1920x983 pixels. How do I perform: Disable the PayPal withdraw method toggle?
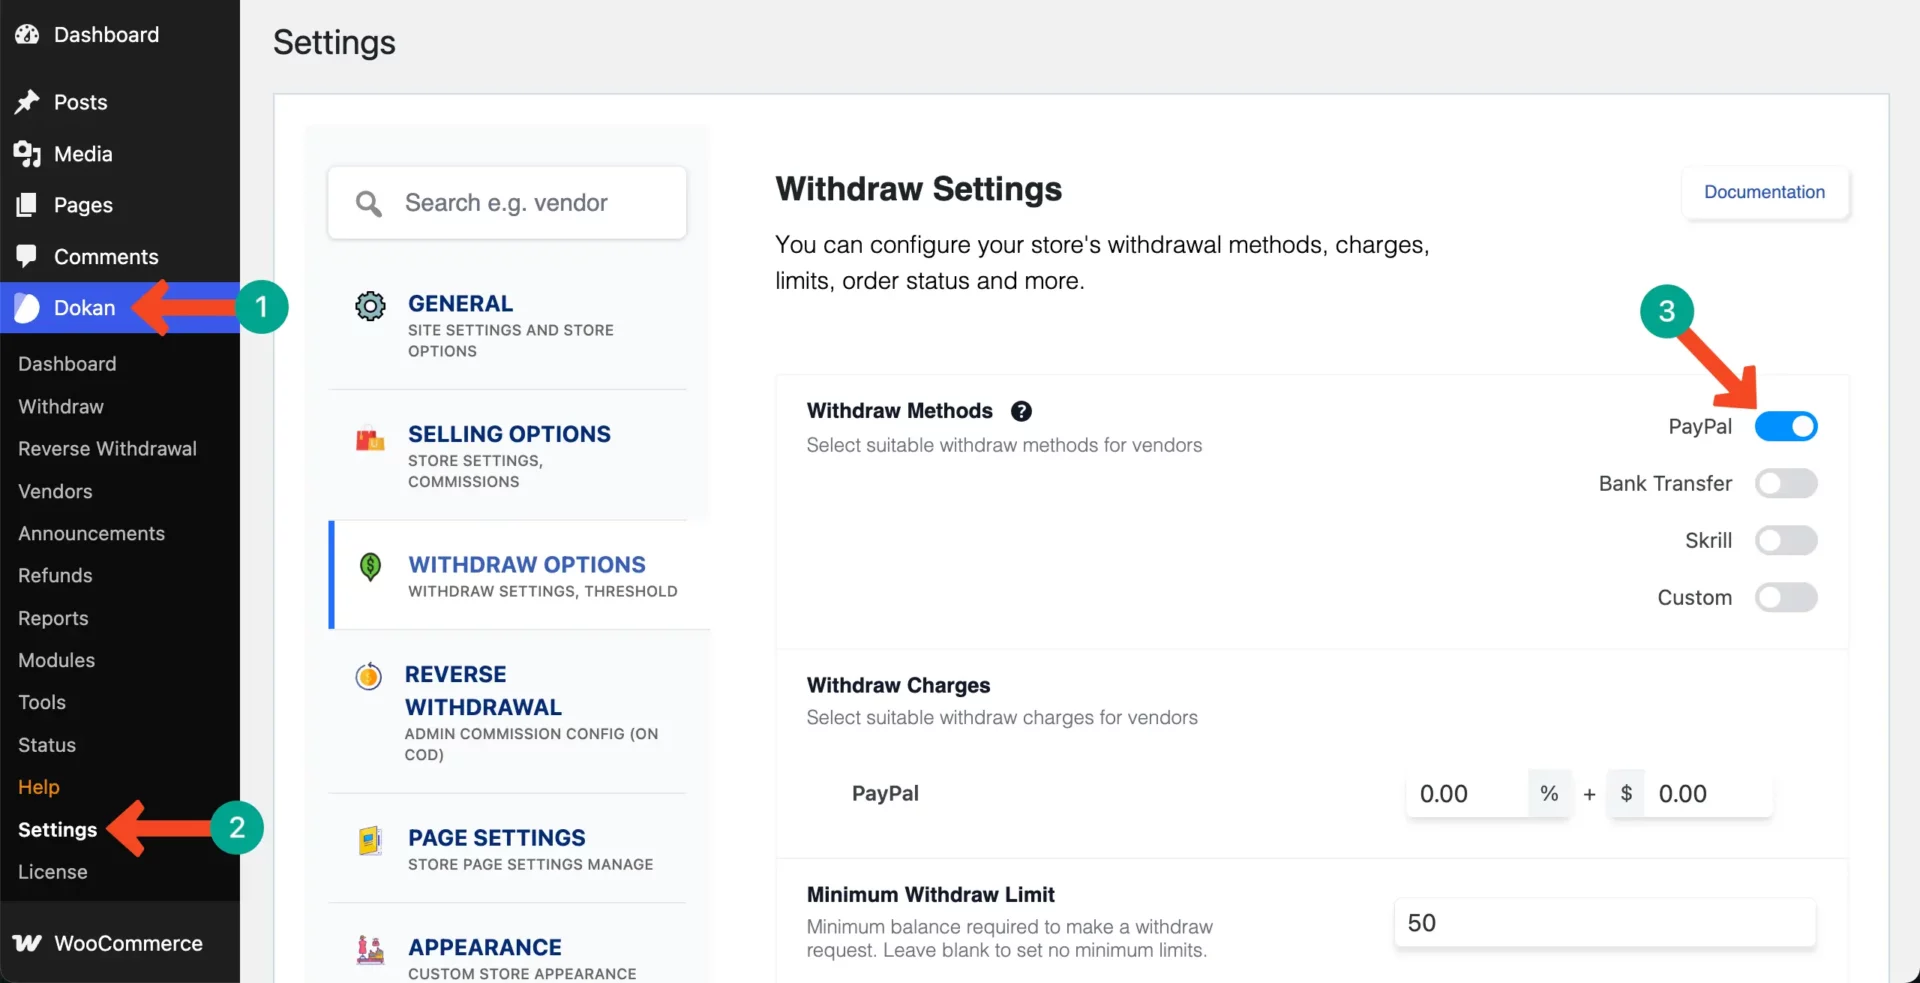click(1786, 426)
